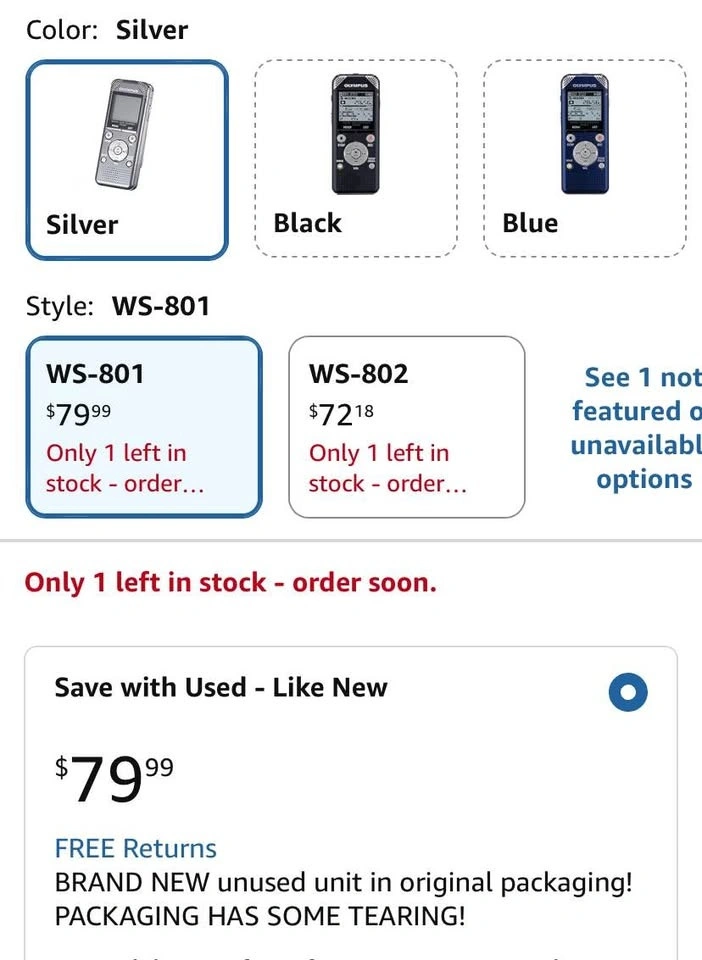Open the unavailable options link
The height and width of the screenshot is (960, 702).
pos(637,428)
